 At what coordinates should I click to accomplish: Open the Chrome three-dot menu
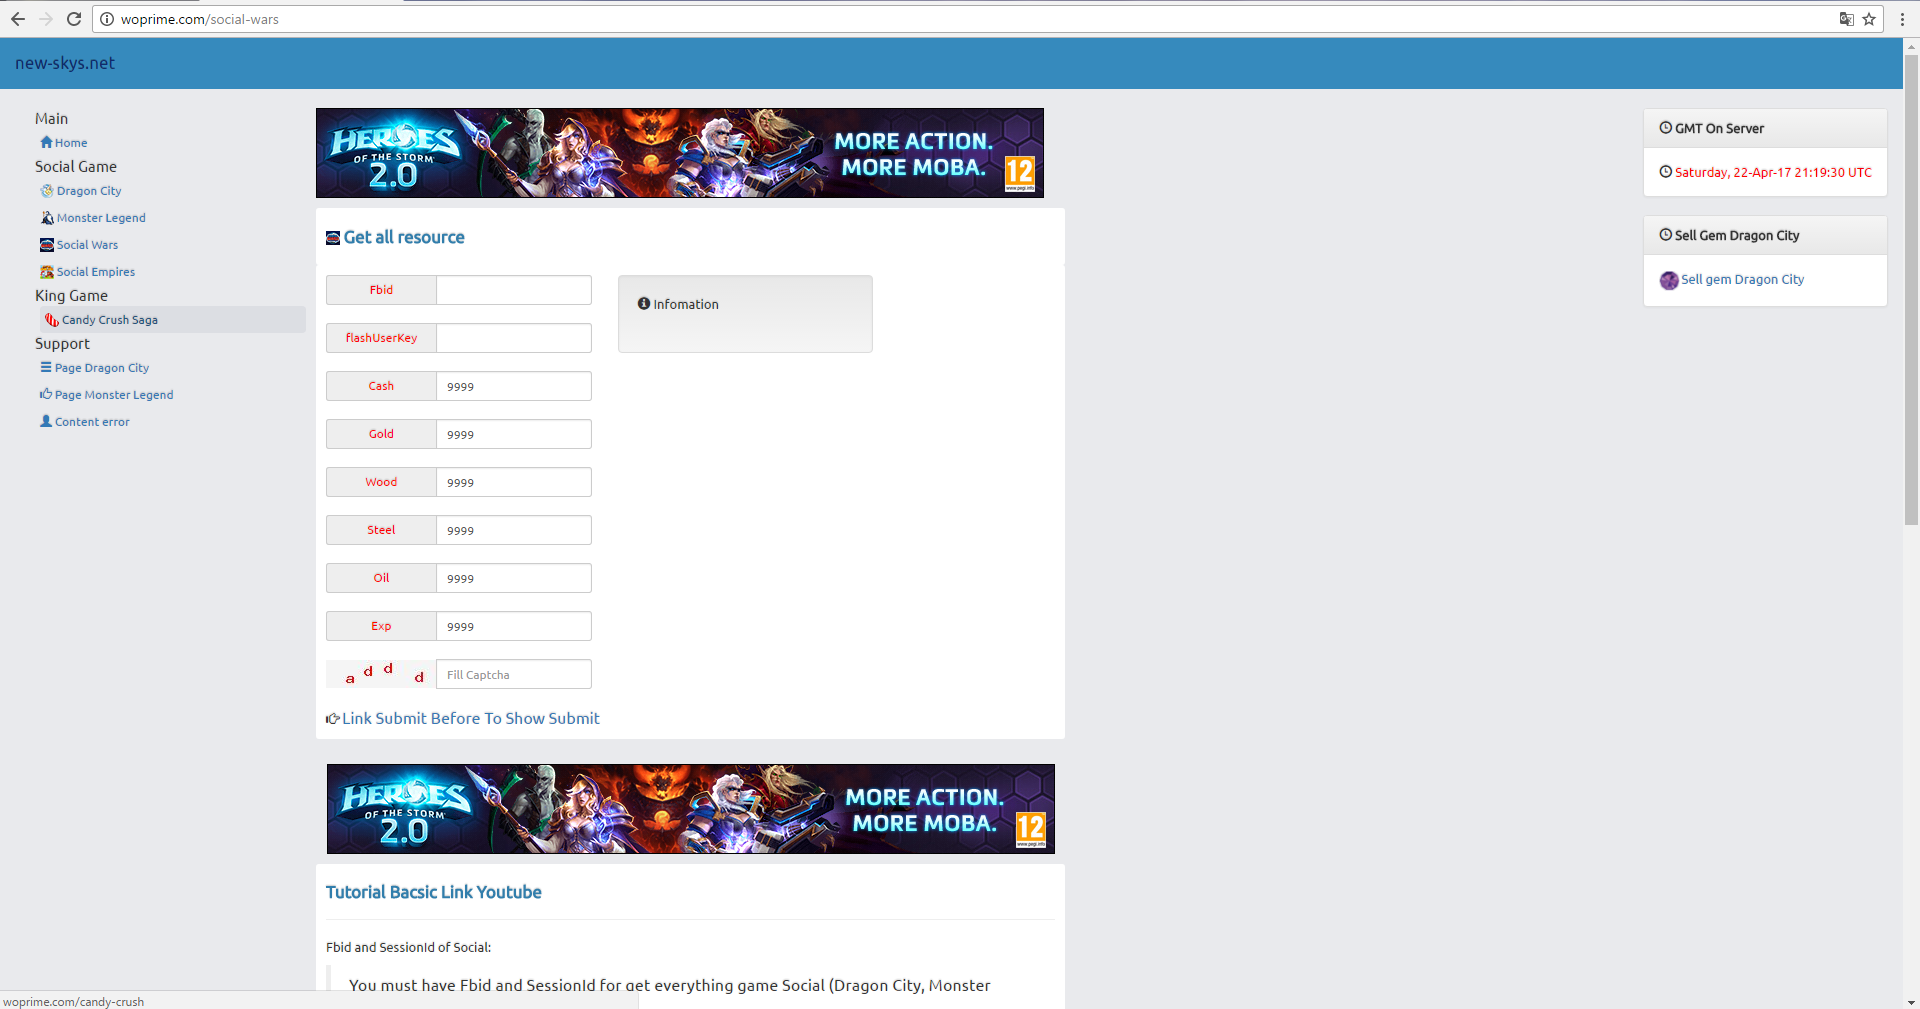[x=1902, y=19]
